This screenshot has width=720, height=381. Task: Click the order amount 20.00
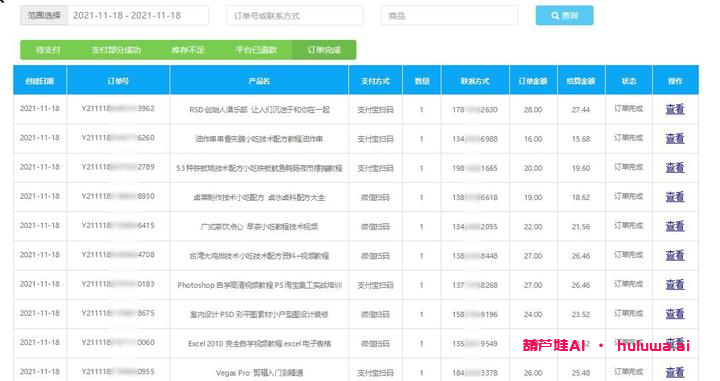533,168
